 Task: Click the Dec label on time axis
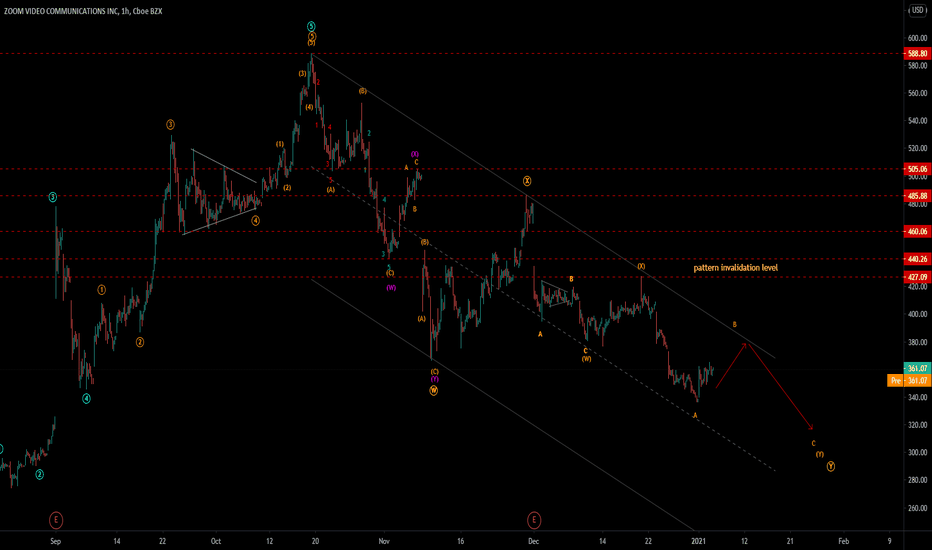534,541
